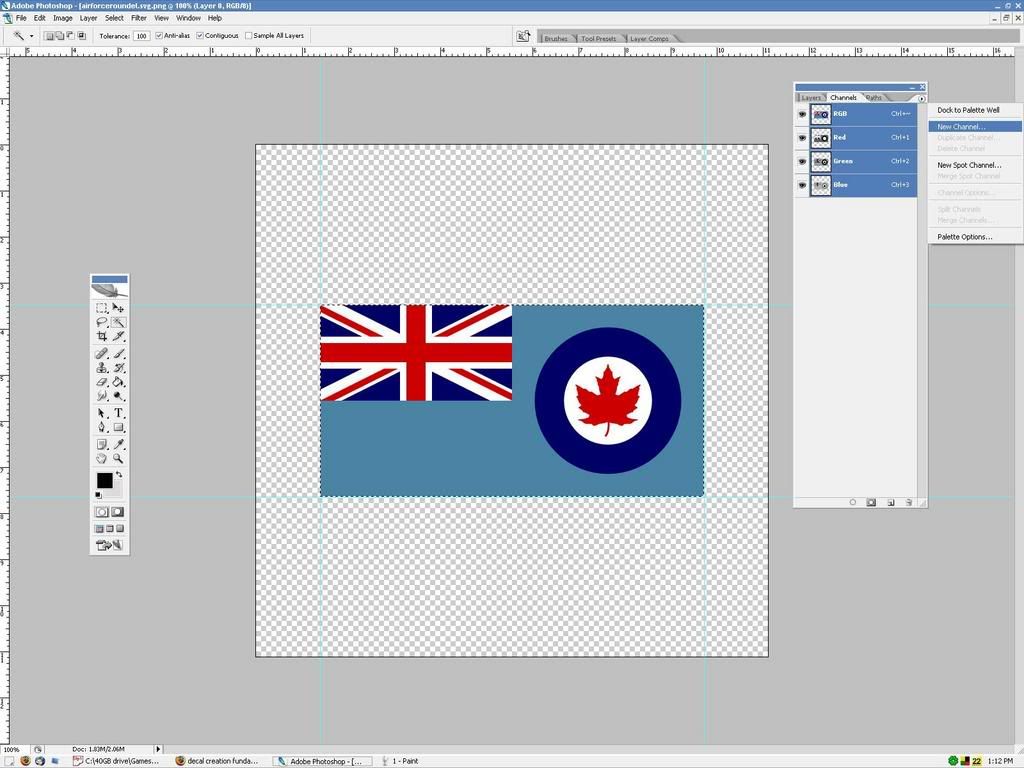Select the Slice tool
Screen dimensions: 1024x768
[x=118, y=336]
